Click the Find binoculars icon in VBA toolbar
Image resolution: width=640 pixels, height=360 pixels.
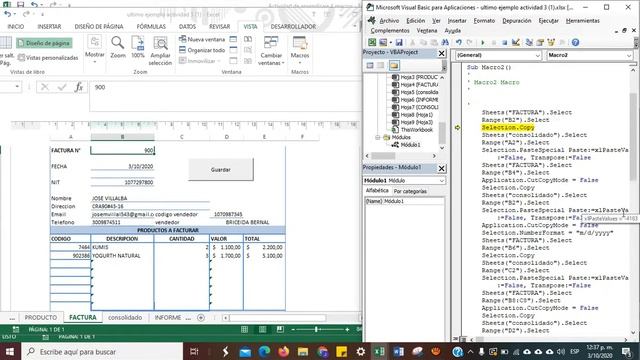click(x=445, y=42)
